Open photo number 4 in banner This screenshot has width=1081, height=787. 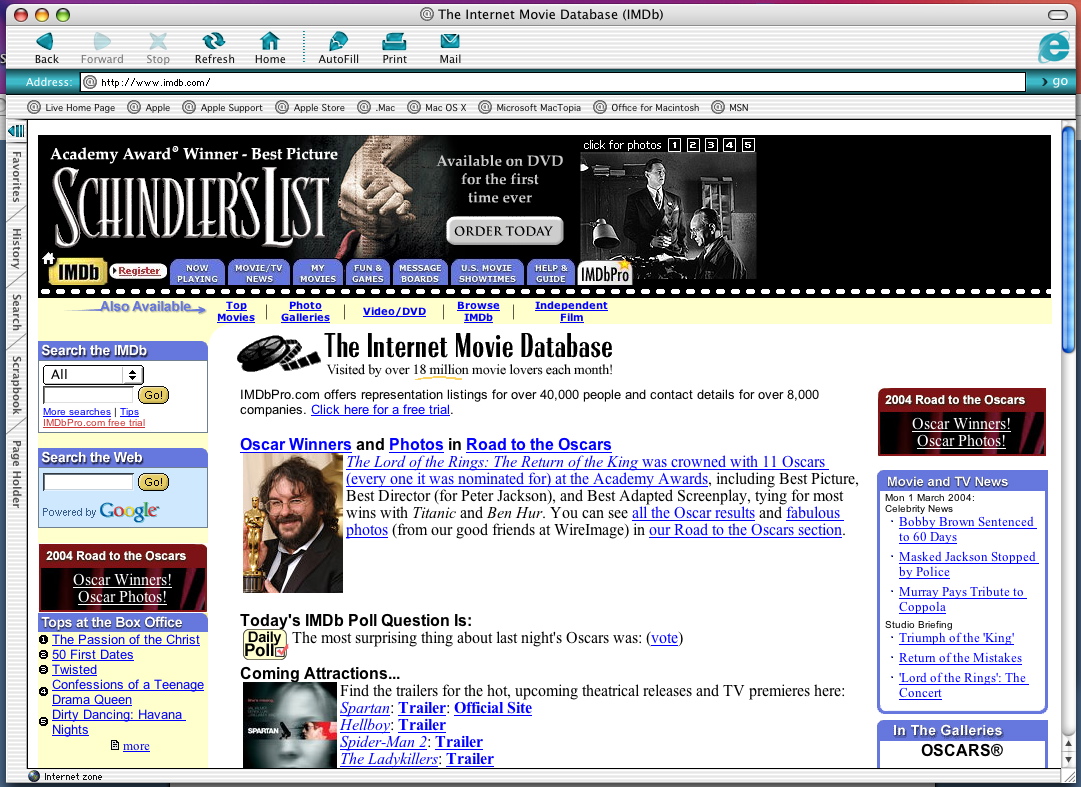(x=729, y=145)
